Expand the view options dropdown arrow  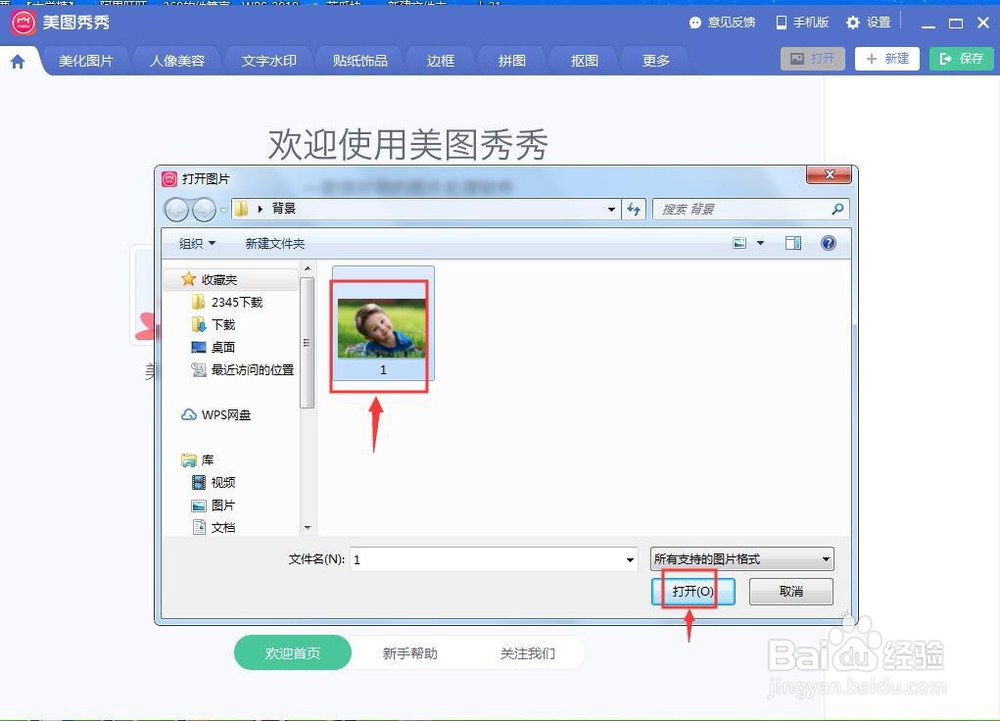[760, 243]
